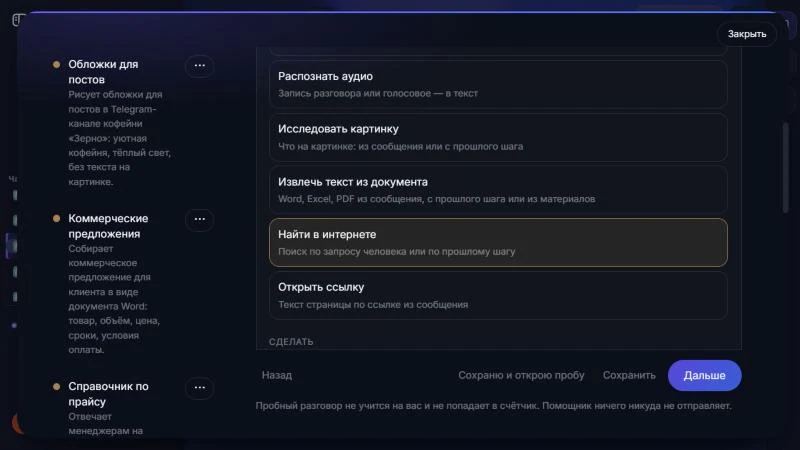Screen dimensions: 800x450
Task: Click the orange dot beside Обложки для постов
Action: [57, 64]
